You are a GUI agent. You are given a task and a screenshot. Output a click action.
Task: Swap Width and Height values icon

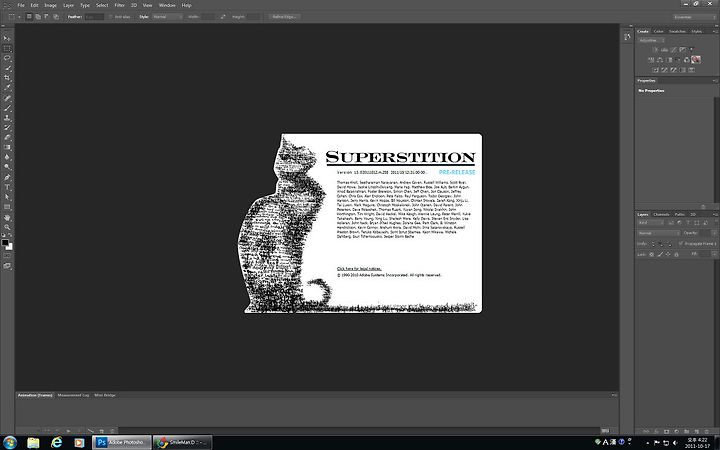[223, 17]
